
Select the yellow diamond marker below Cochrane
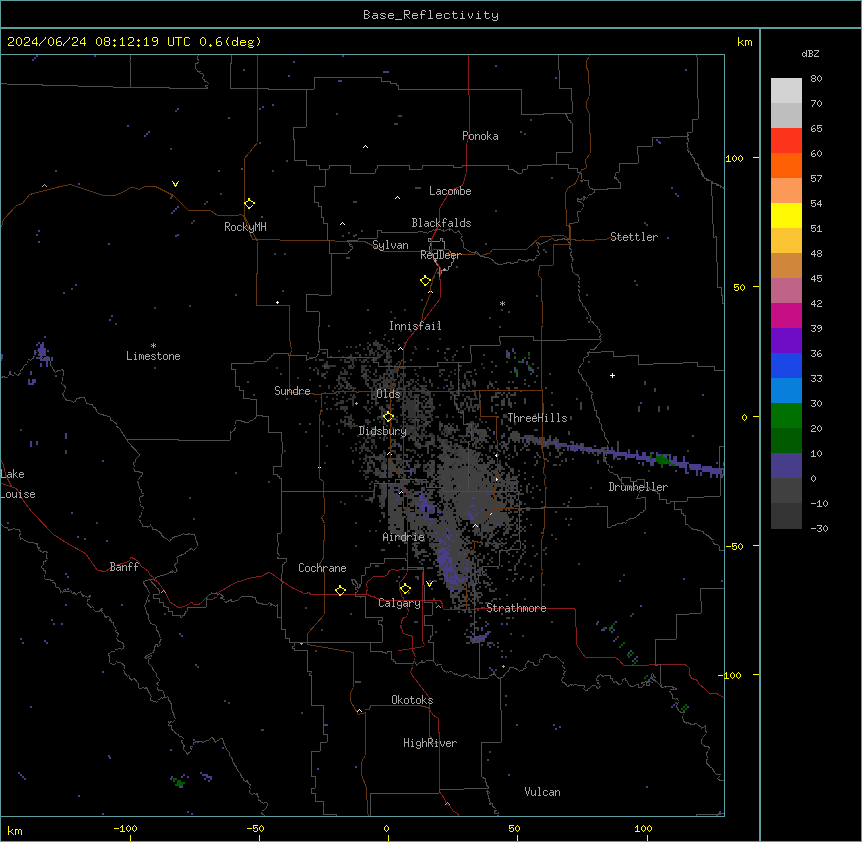(x=340, y=590)
